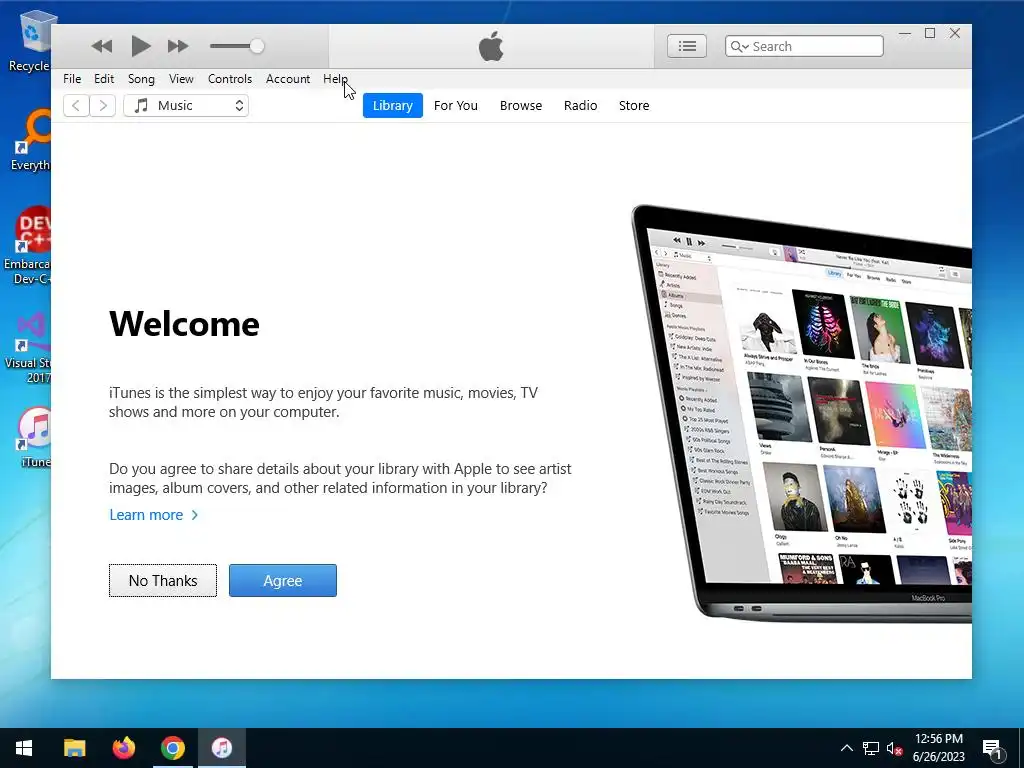Click the Apple logo in the header
The width and height of the screenshot is (1024, 768).
[491, 46]
